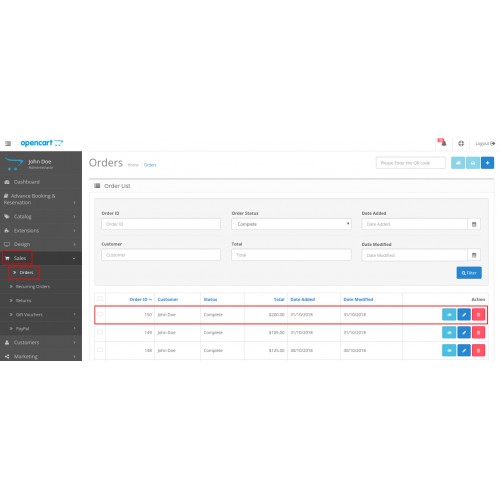Open the notifications bell icon
Image resolution: width=500 pixels, height=500 pixels.
[442, 143]
